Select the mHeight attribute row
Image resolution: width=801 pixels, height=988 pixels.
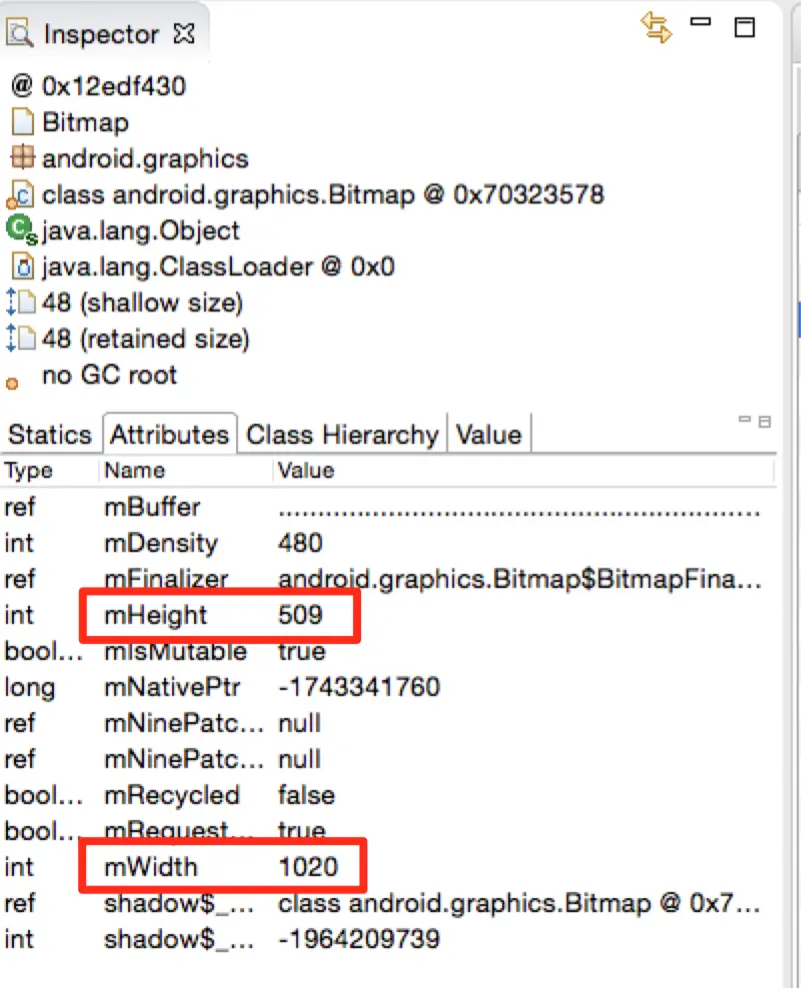pyautogui.click(x=388, y=615)
